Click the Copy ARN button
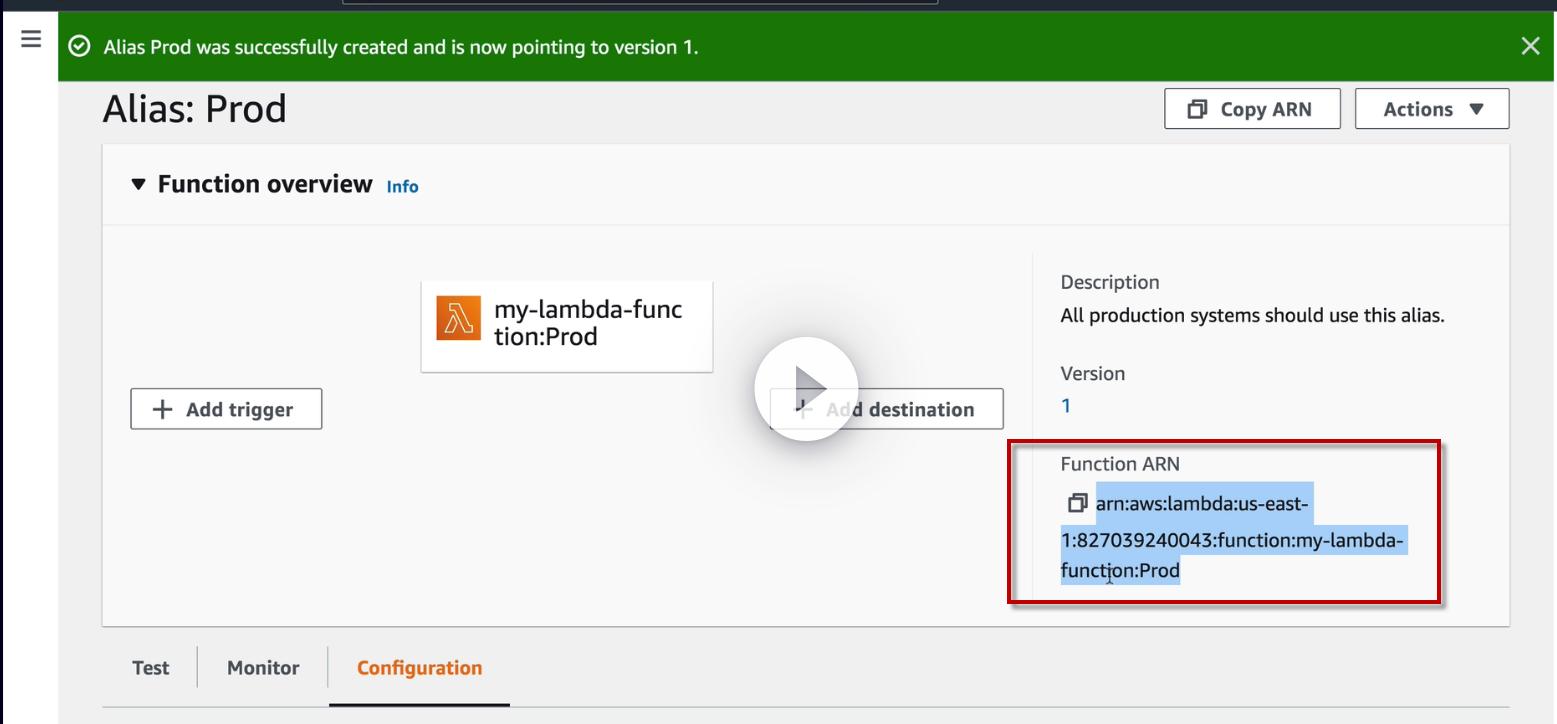The width and height of the screenshot is (1557, 724). tap(1251, 109)
